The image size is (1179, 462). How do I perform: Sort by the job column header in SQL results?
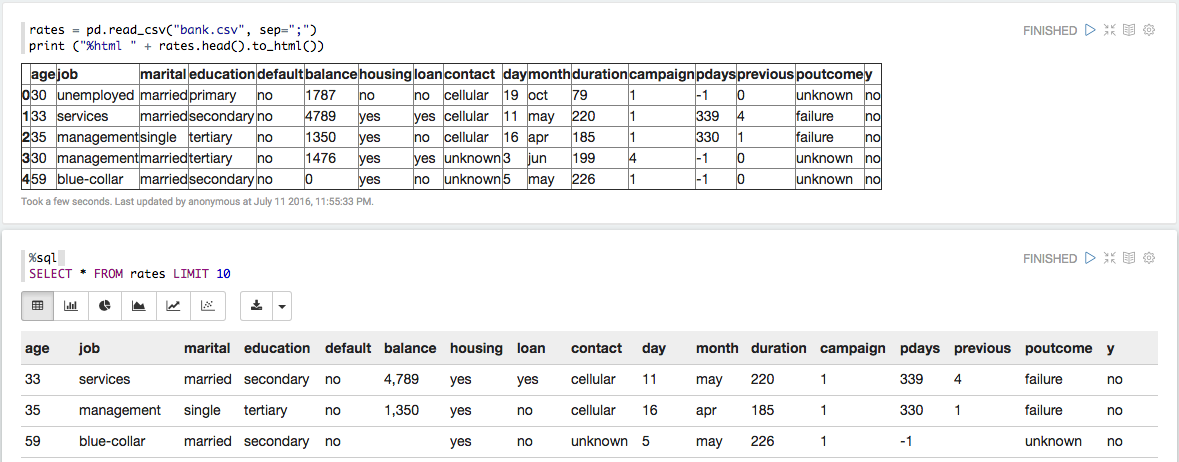click(x=89, y=348)
